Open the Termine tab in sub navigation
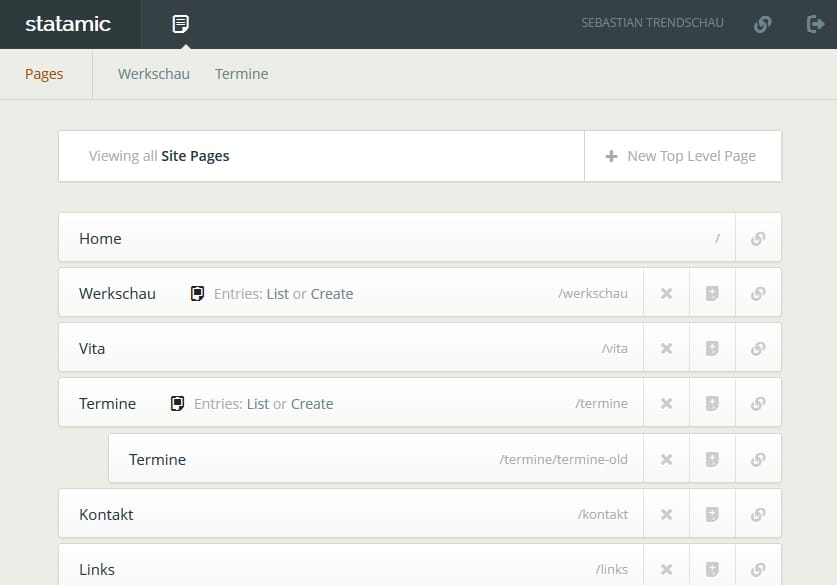The width and height of the screenshot is (837, 585). (x=241, y=74)
